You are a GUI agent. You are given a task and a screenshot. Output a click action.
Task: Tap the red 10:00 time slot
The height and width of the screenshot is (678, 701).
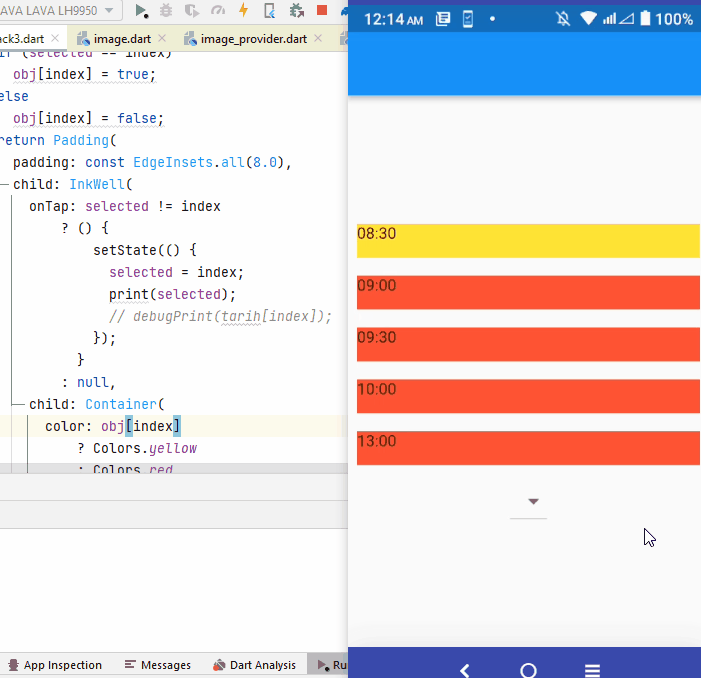[x=528, y=396]
